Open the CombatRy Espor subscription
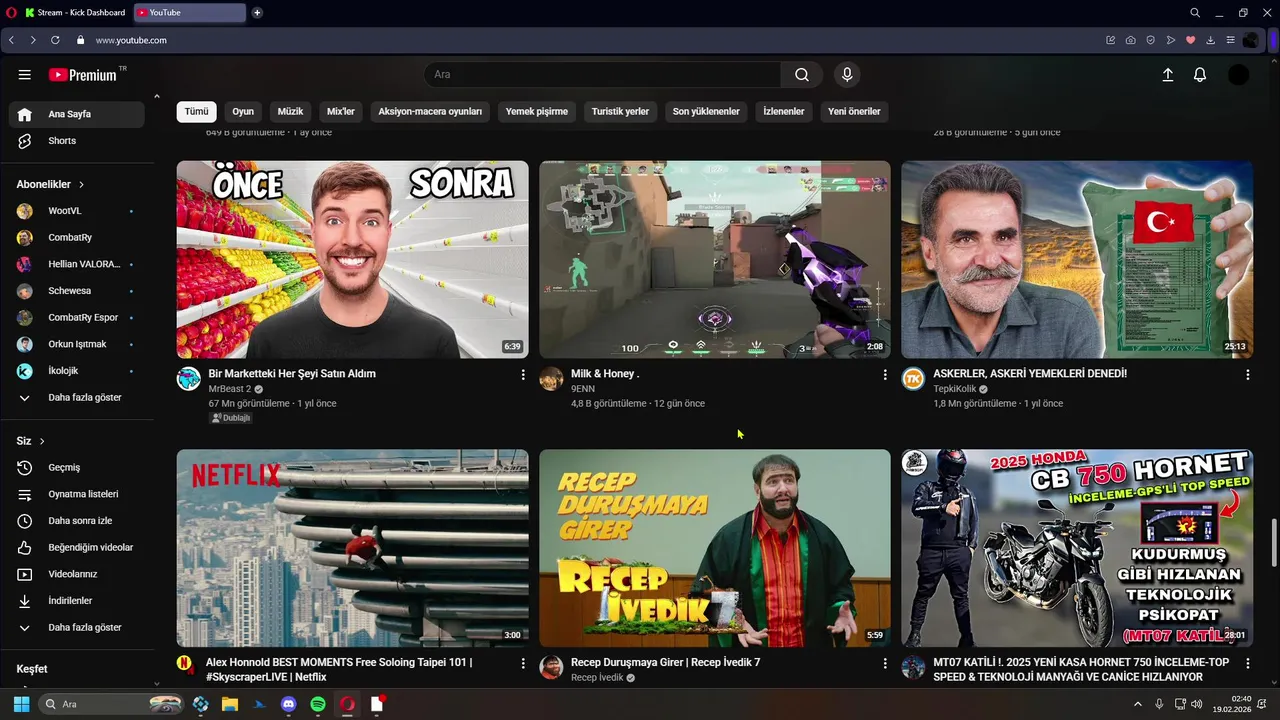 (x=75, y=317)
